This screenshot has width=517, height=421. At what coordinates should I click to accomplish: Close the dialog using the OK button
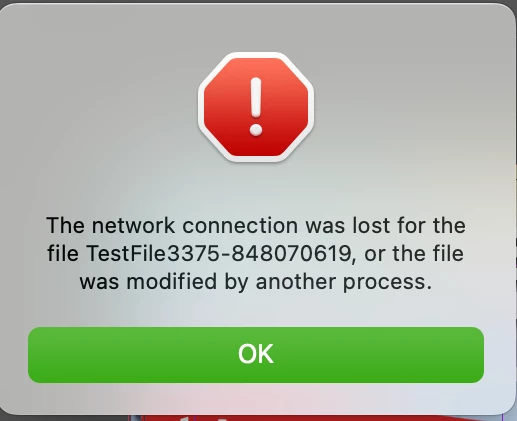[256, 355]
